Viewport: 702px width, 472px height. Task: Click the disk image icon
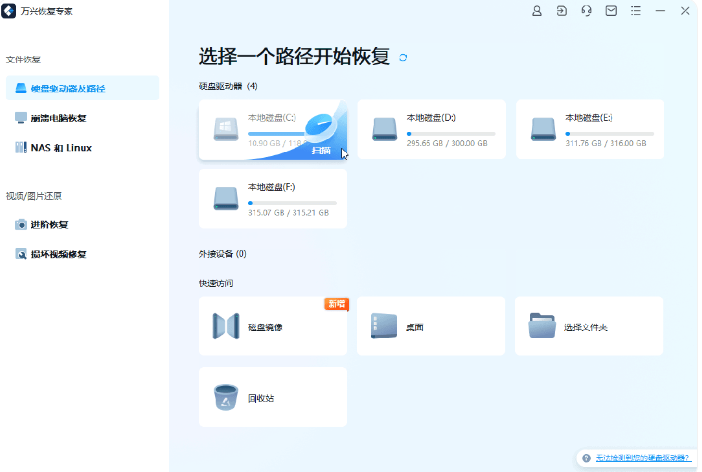226,326
